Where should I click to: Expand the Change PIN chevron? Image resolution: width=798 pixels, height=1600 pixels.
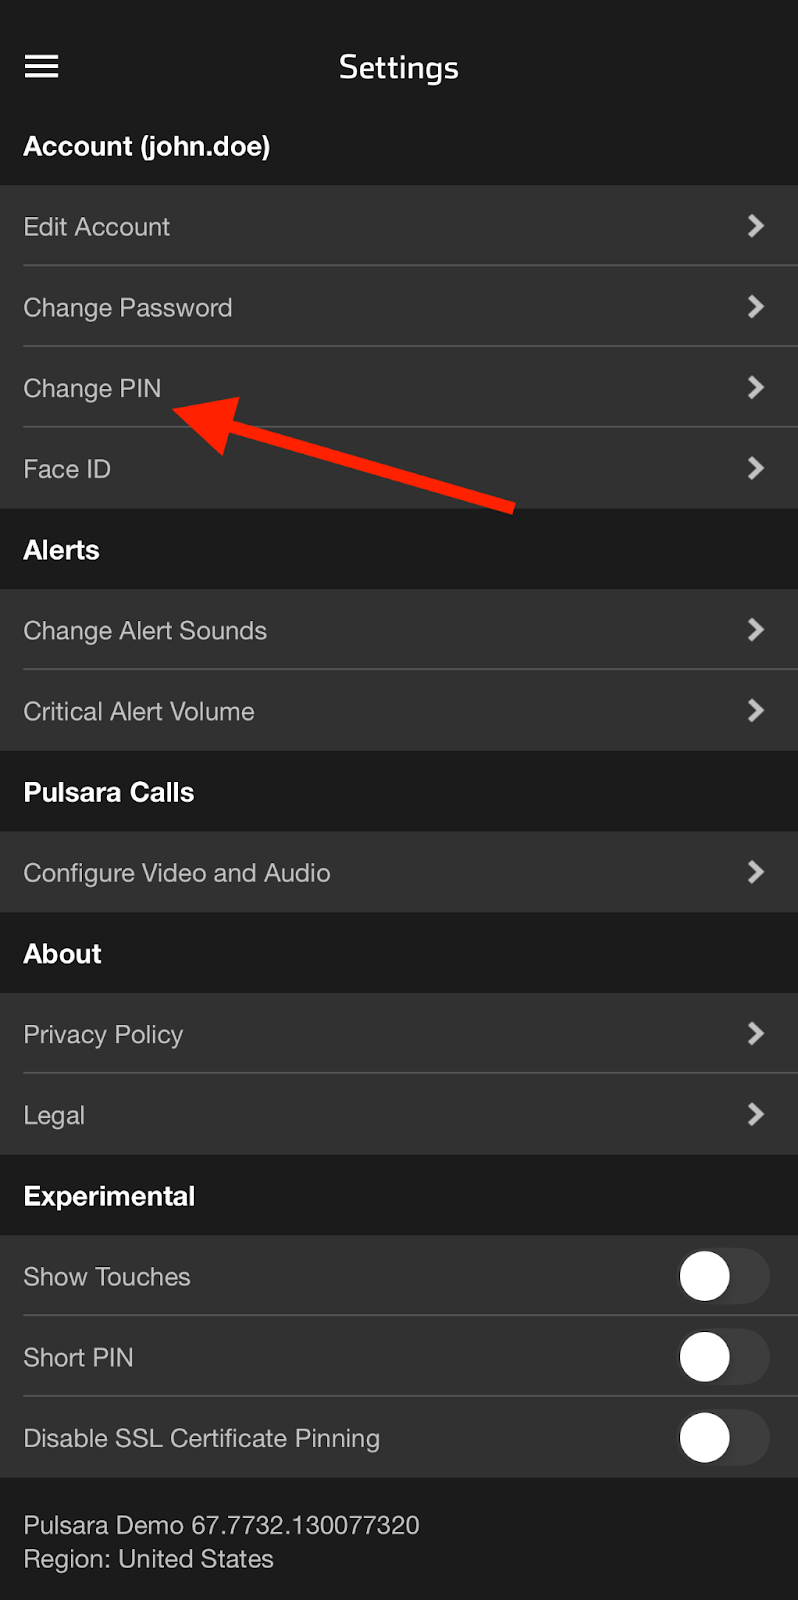tap(756, 388)
